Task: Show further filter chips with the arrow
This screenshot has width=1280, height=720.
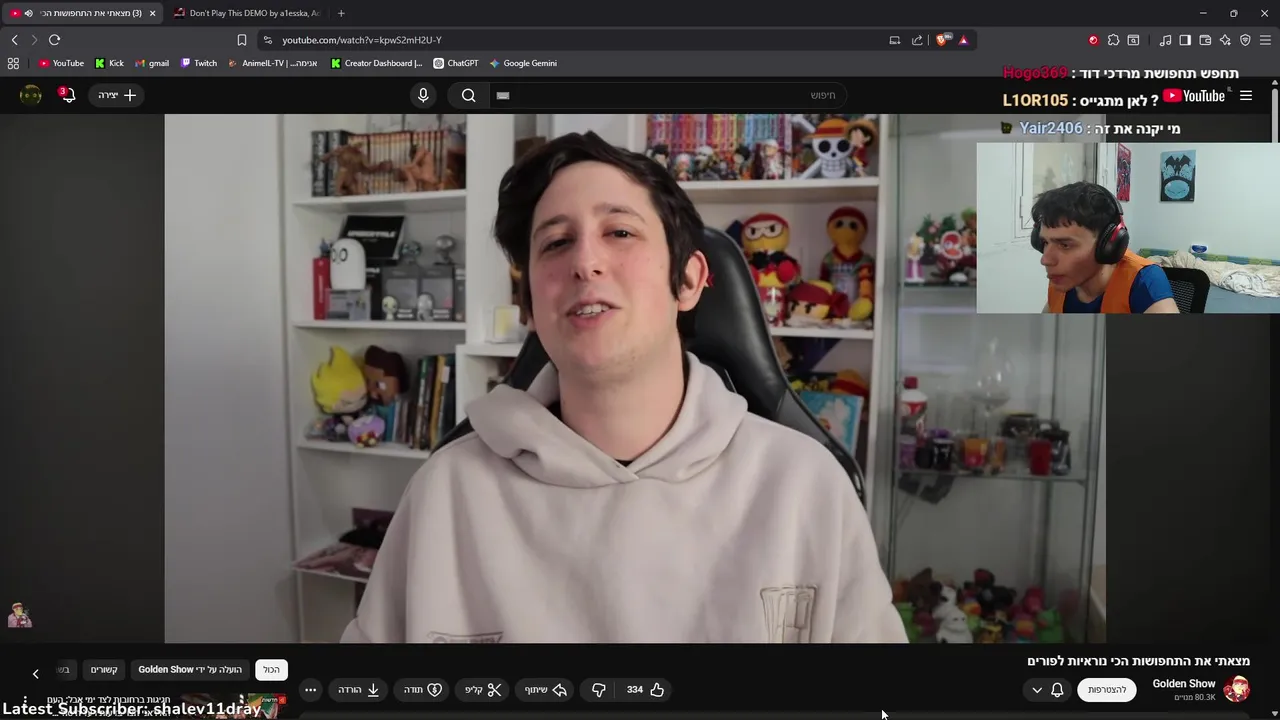Action: point(35,673)
